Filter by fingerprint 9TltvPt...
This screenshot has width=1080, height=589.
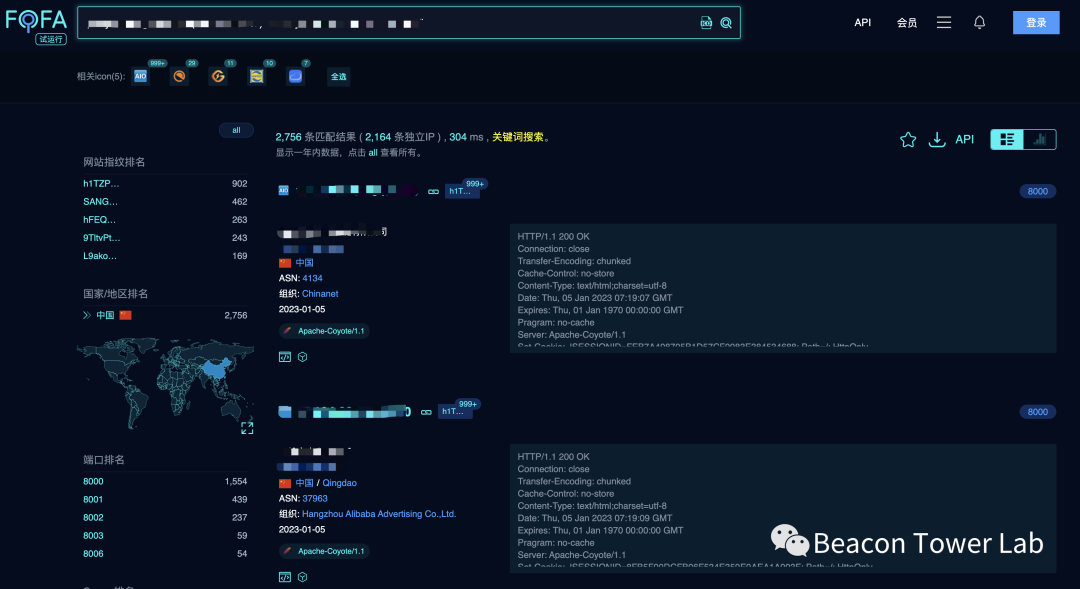click(101, 238)
